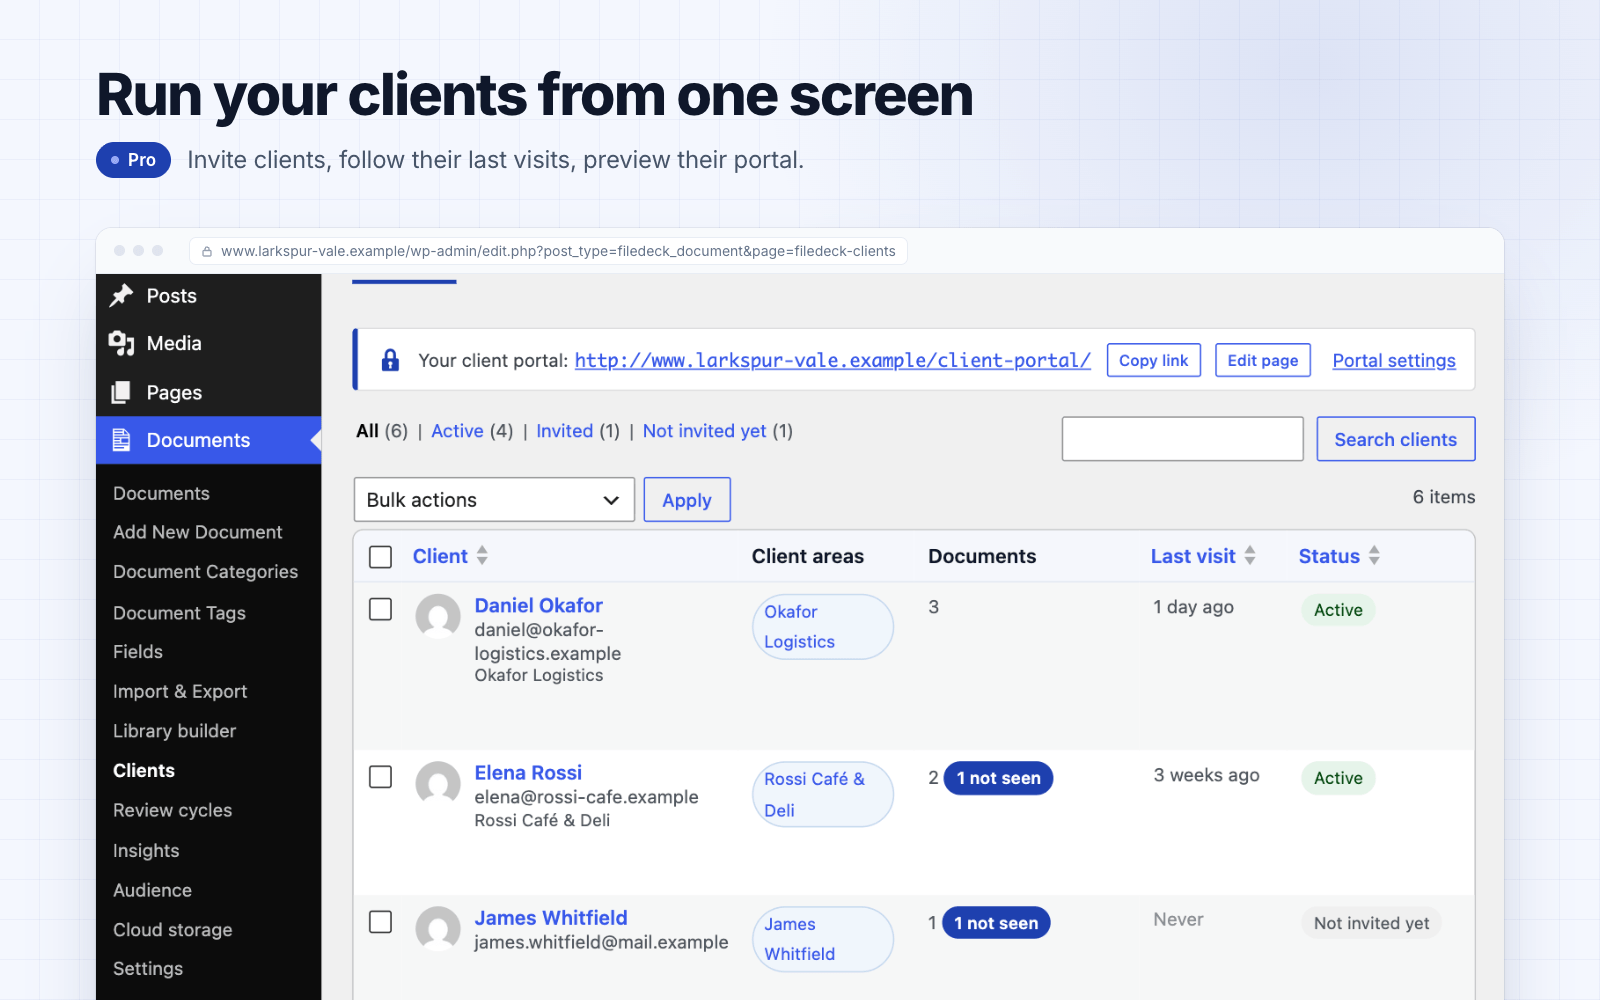
Task: Sort by Status column arrows
Action: 1374,555
